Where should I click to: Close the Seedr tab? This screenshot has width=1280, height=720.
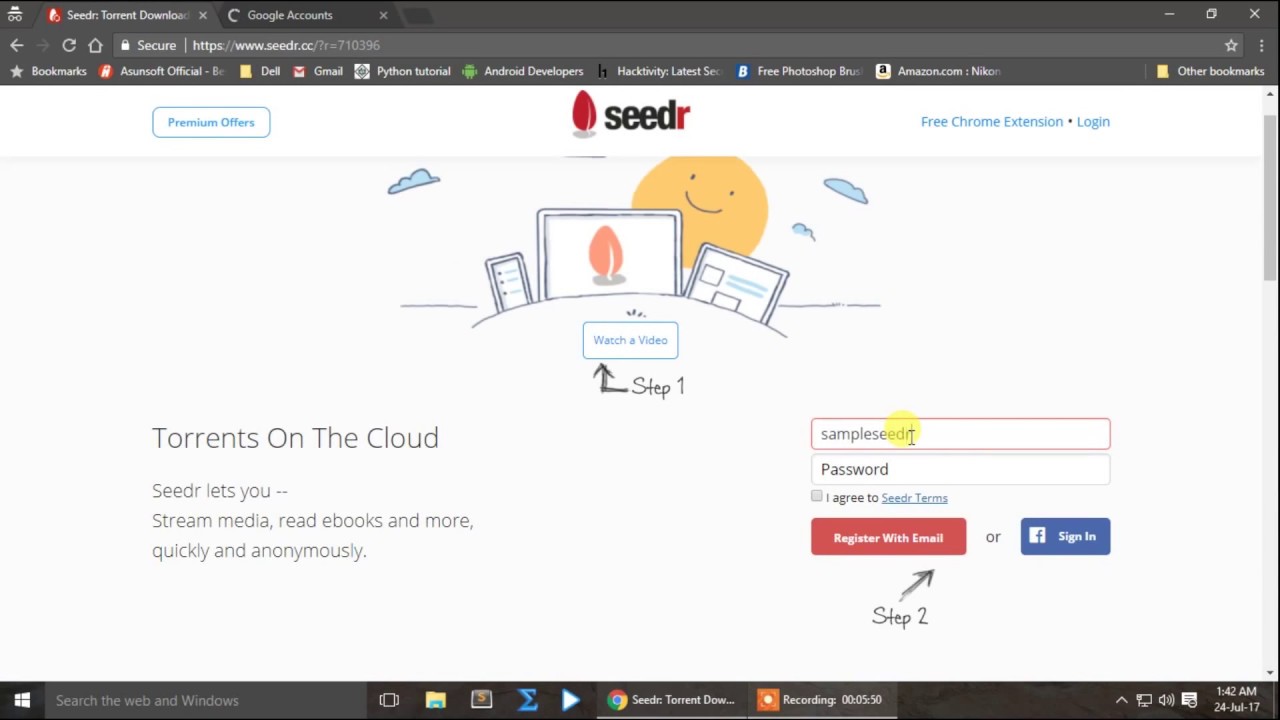201,15
